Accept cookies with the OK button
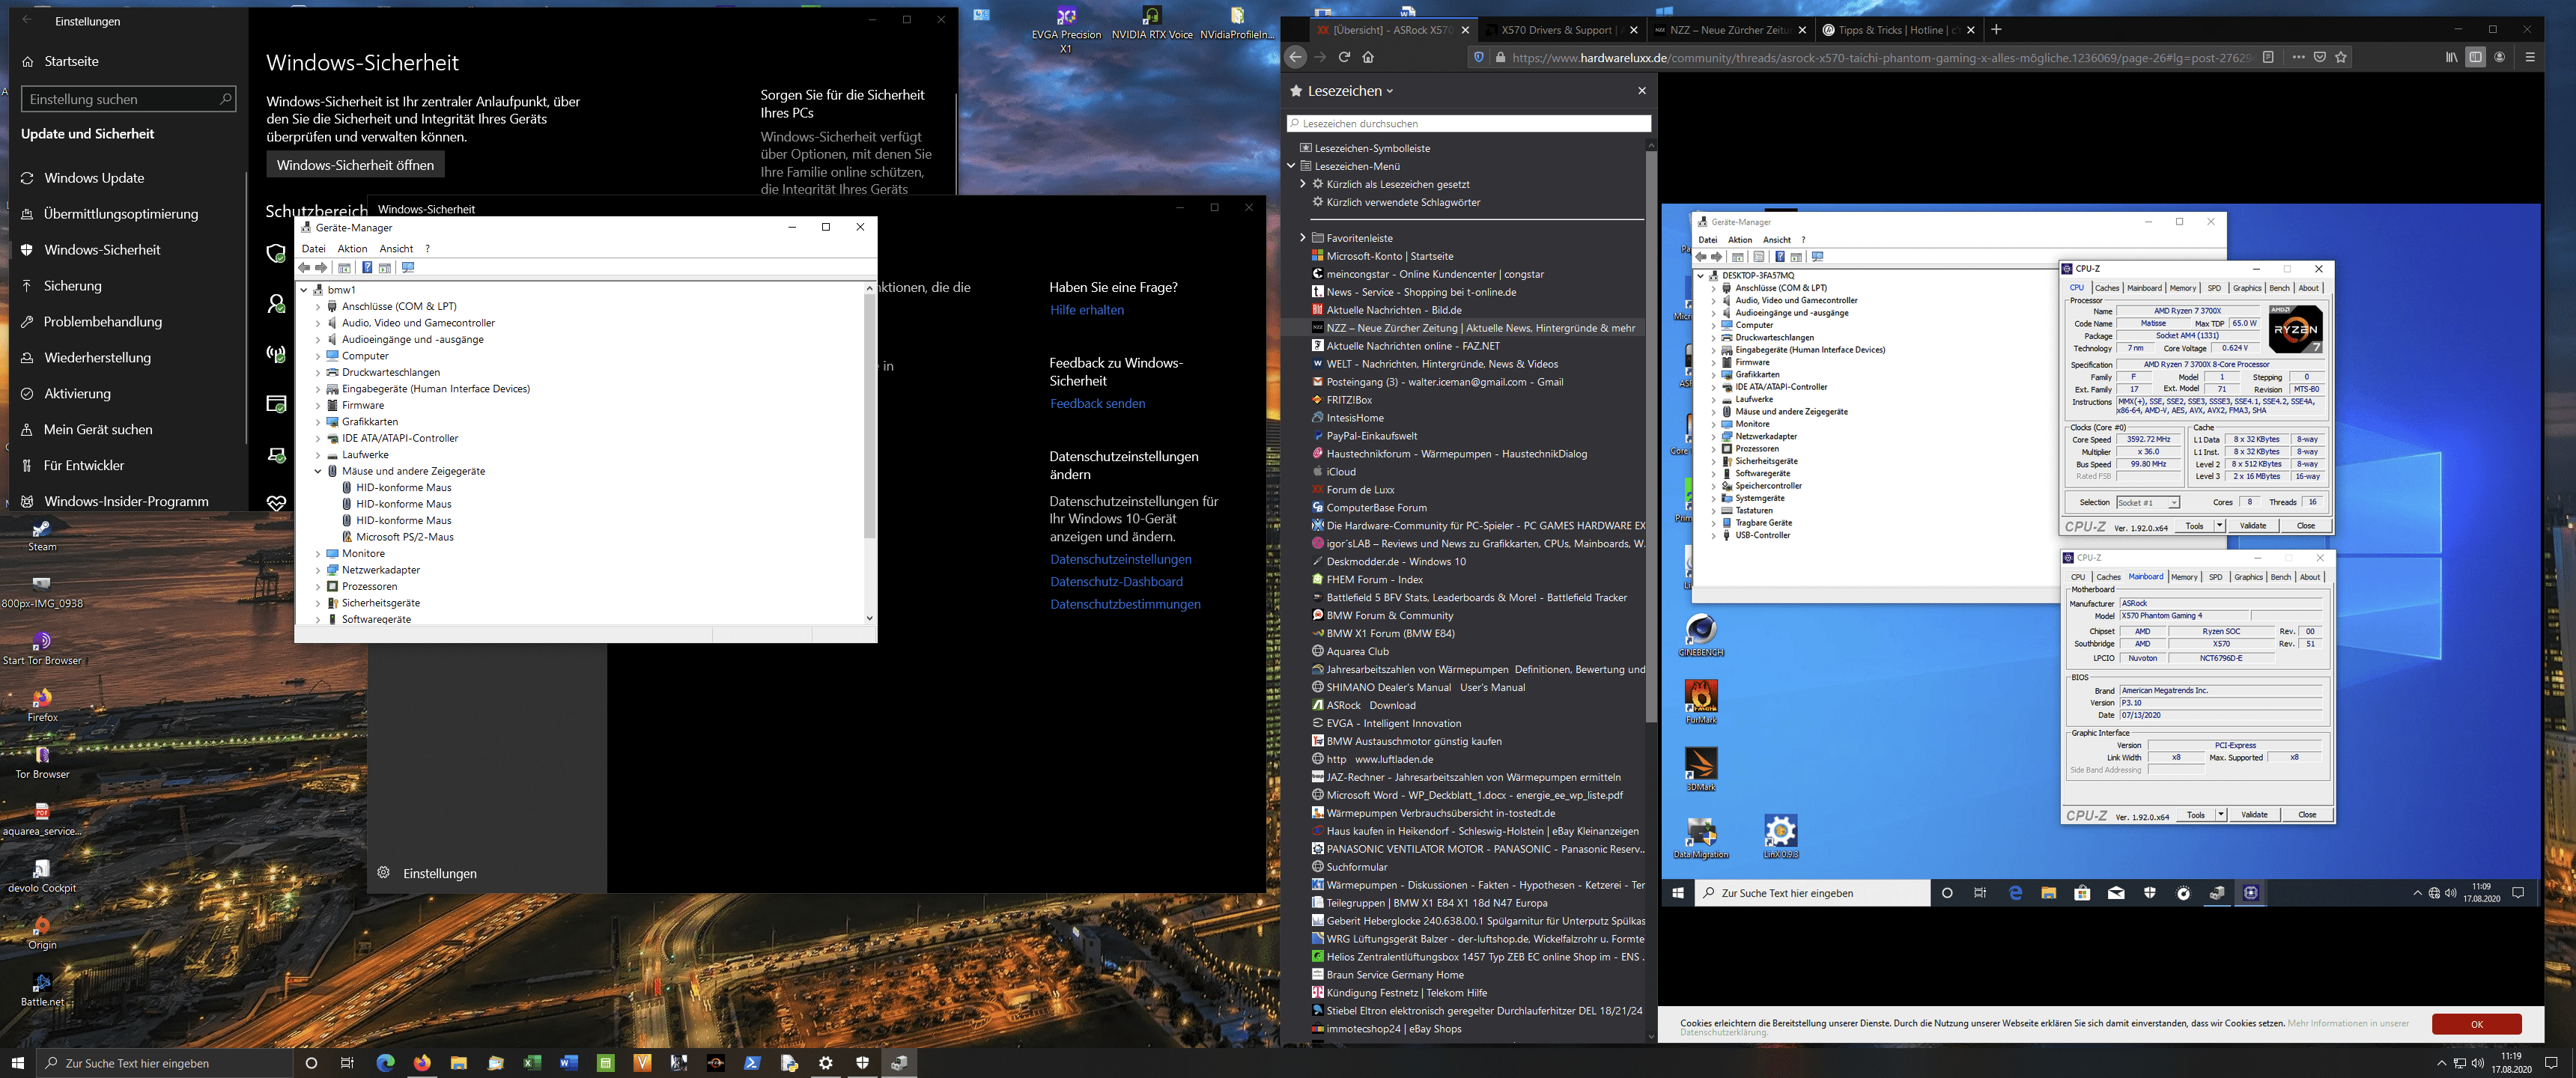Screen dimensions: 2576x1078 2476,1024
